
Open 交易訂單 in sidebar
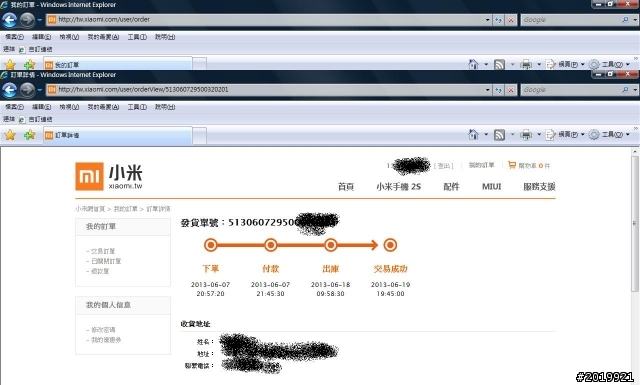pos(103,251)
